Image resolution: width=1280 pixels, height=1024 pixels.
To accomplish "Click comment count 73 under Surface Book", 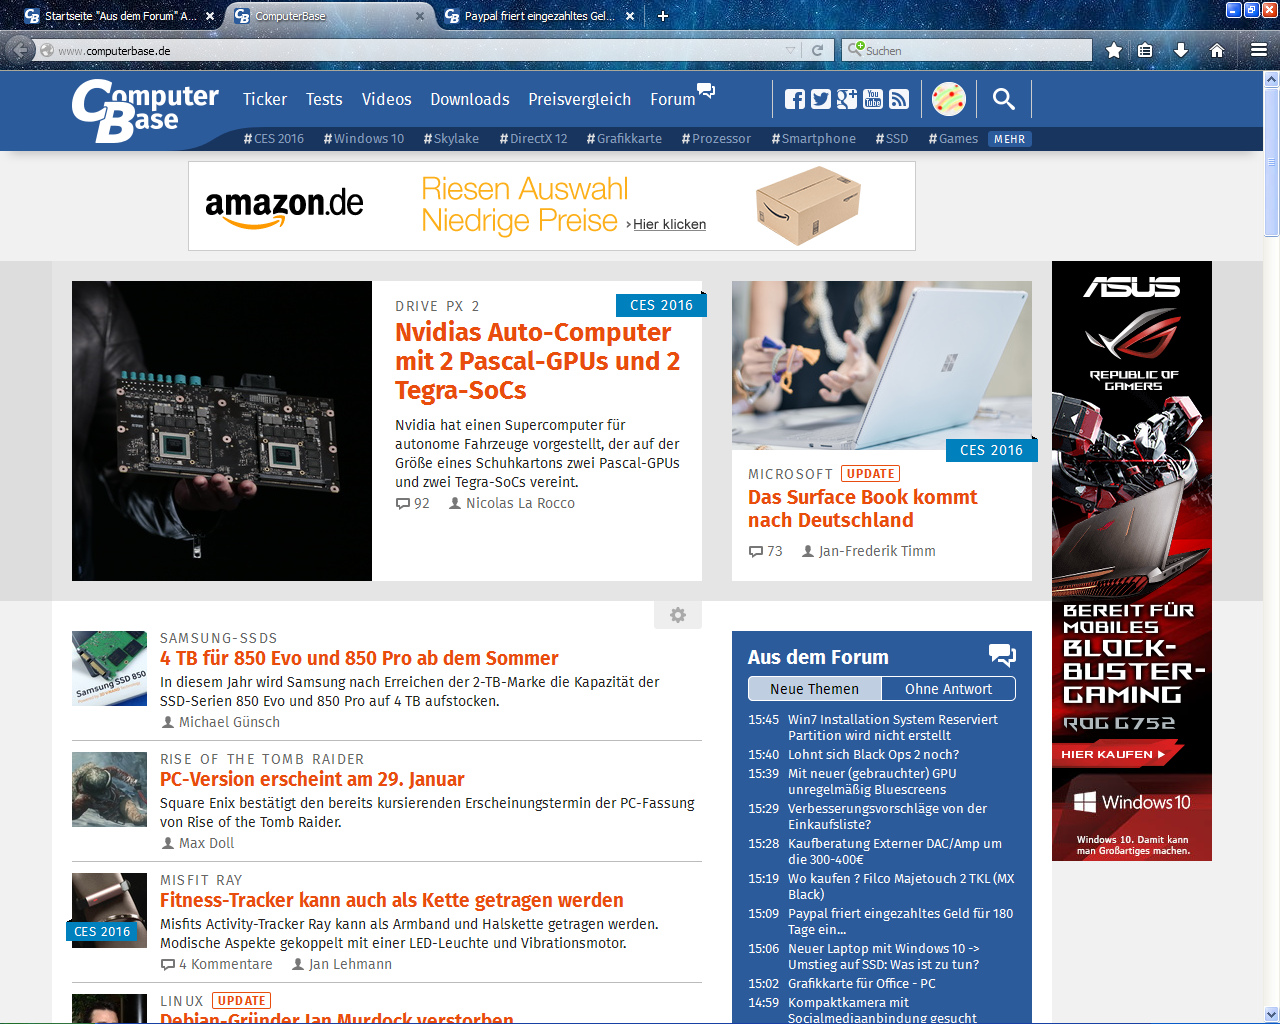I will click(x=766, y=551).
